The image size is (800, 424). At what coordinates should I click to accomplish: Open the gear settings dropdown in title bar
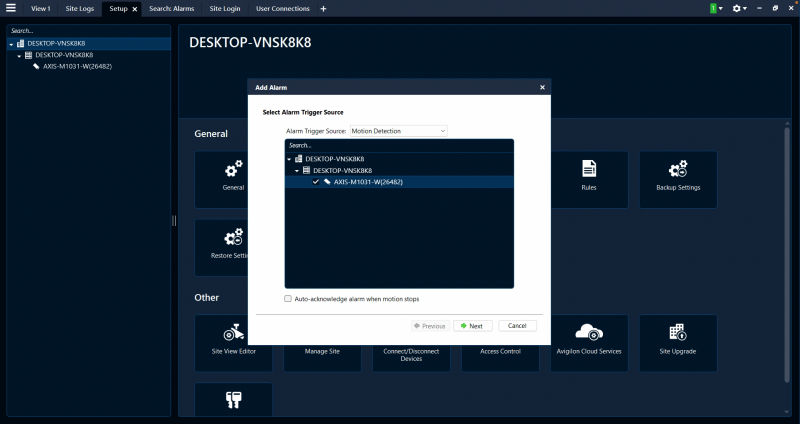tap(740, 8)
